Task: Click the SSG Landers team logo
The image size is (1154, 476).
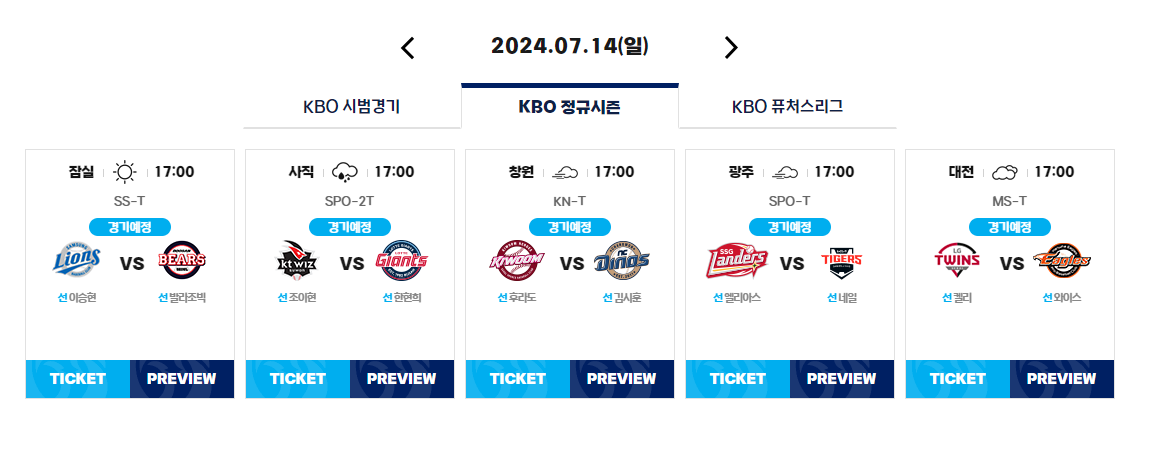Action: [737, 262]
